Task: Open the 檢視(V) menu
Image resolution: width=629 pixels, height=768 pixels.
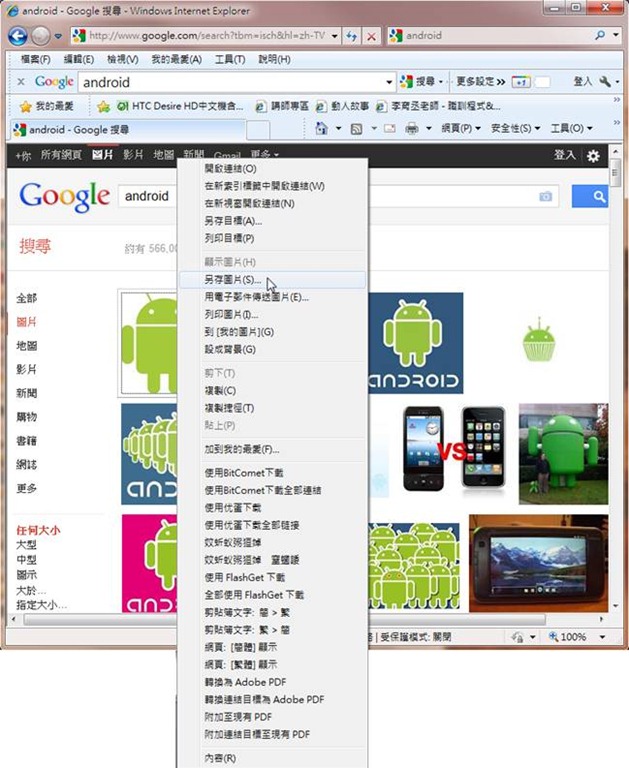Action: (122, 60)
